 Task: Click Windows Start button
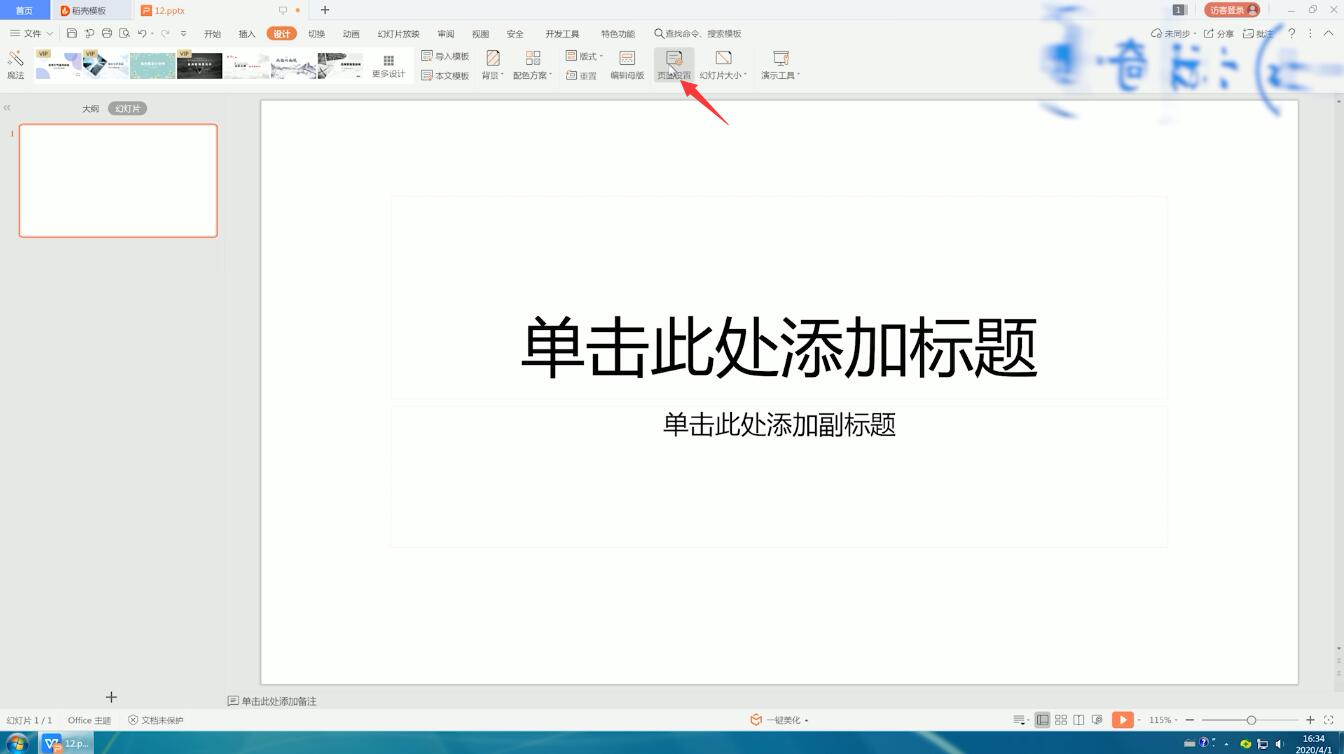pos(17,743)
